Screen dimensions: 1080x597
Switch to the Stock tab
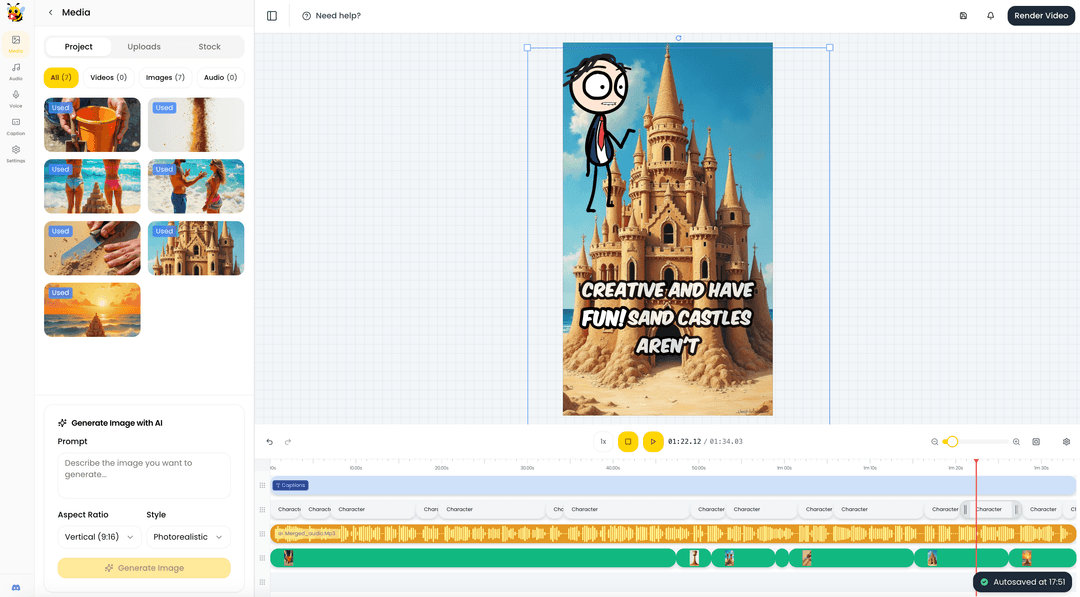tap(209, 47)
